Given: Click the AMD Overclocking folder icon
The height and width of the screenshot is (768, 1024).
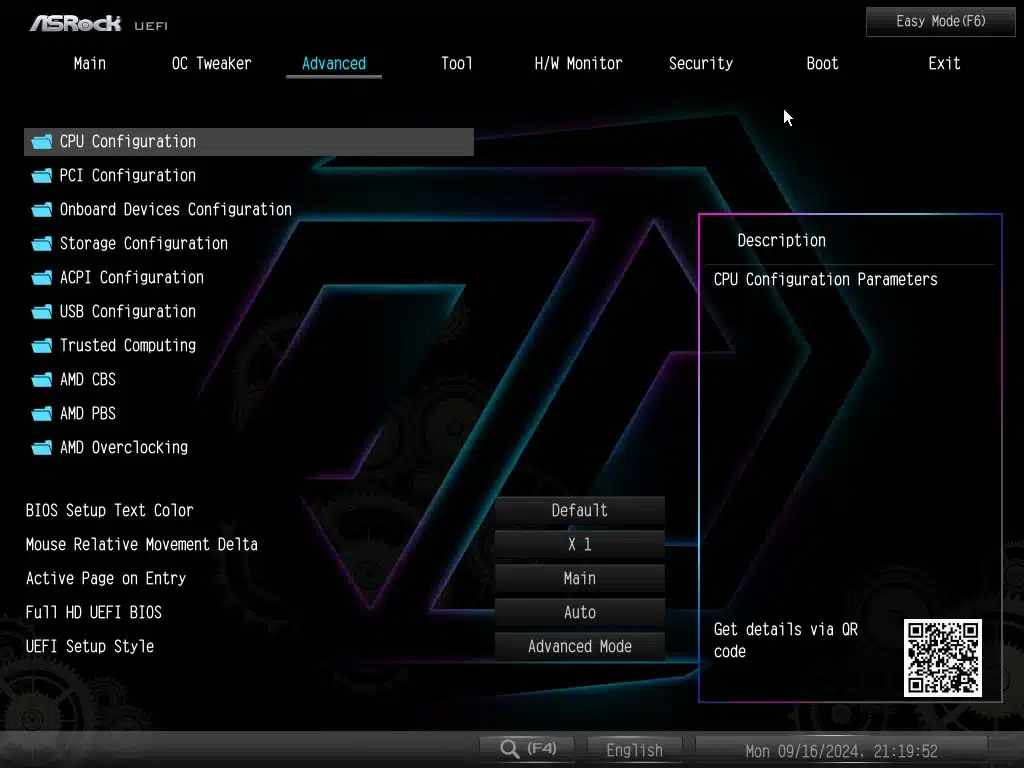Looking at the screenshot, I should pos(42,447).
